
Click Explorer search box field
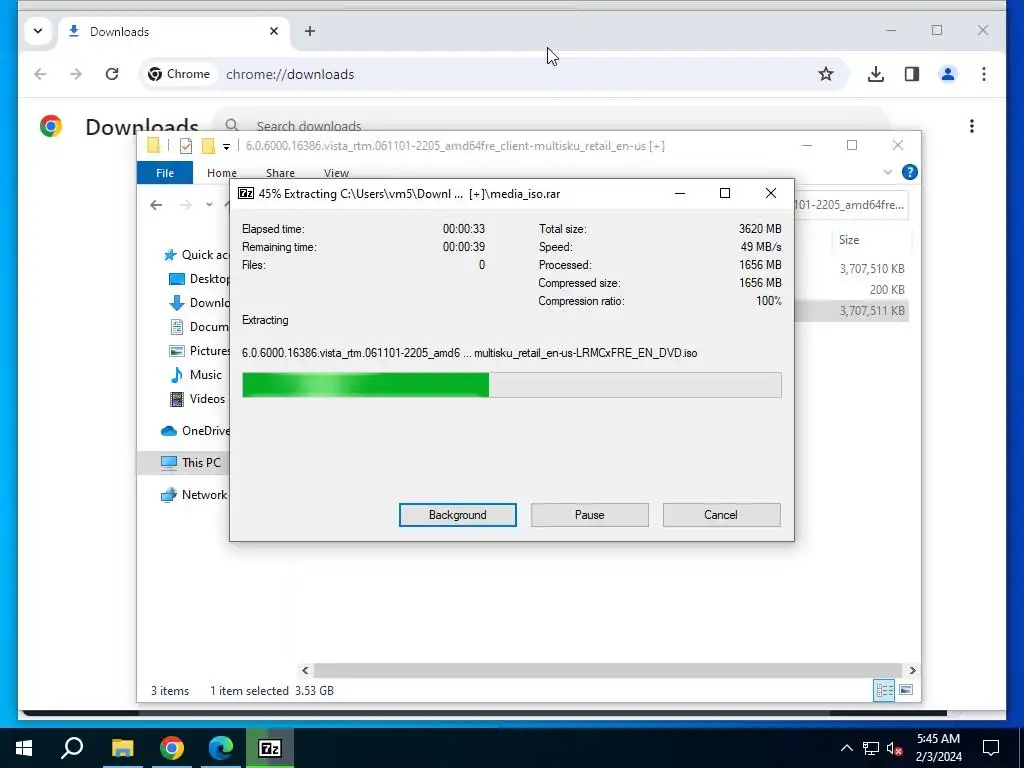pos(851,205)
